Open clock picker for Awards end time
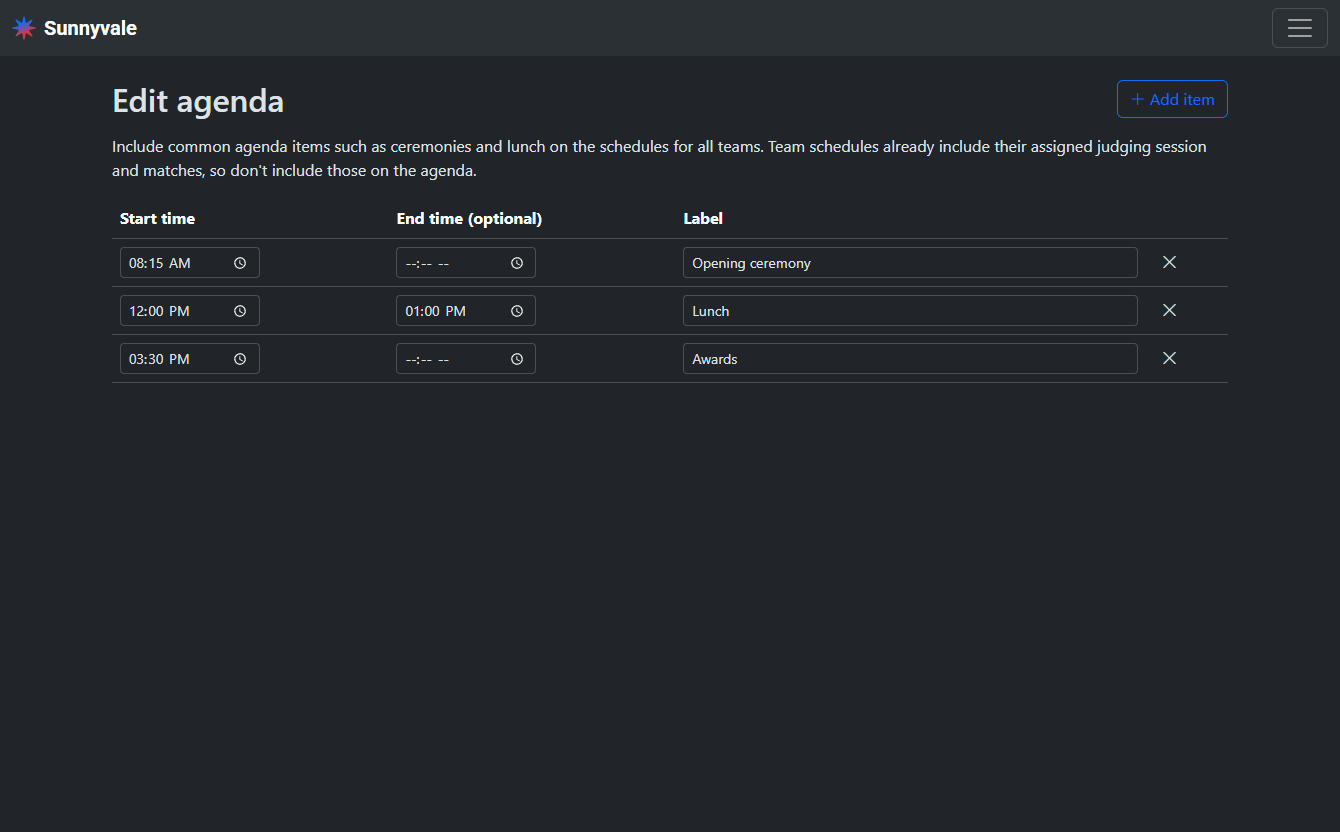 pyautogui.click(x=517, y=359)
